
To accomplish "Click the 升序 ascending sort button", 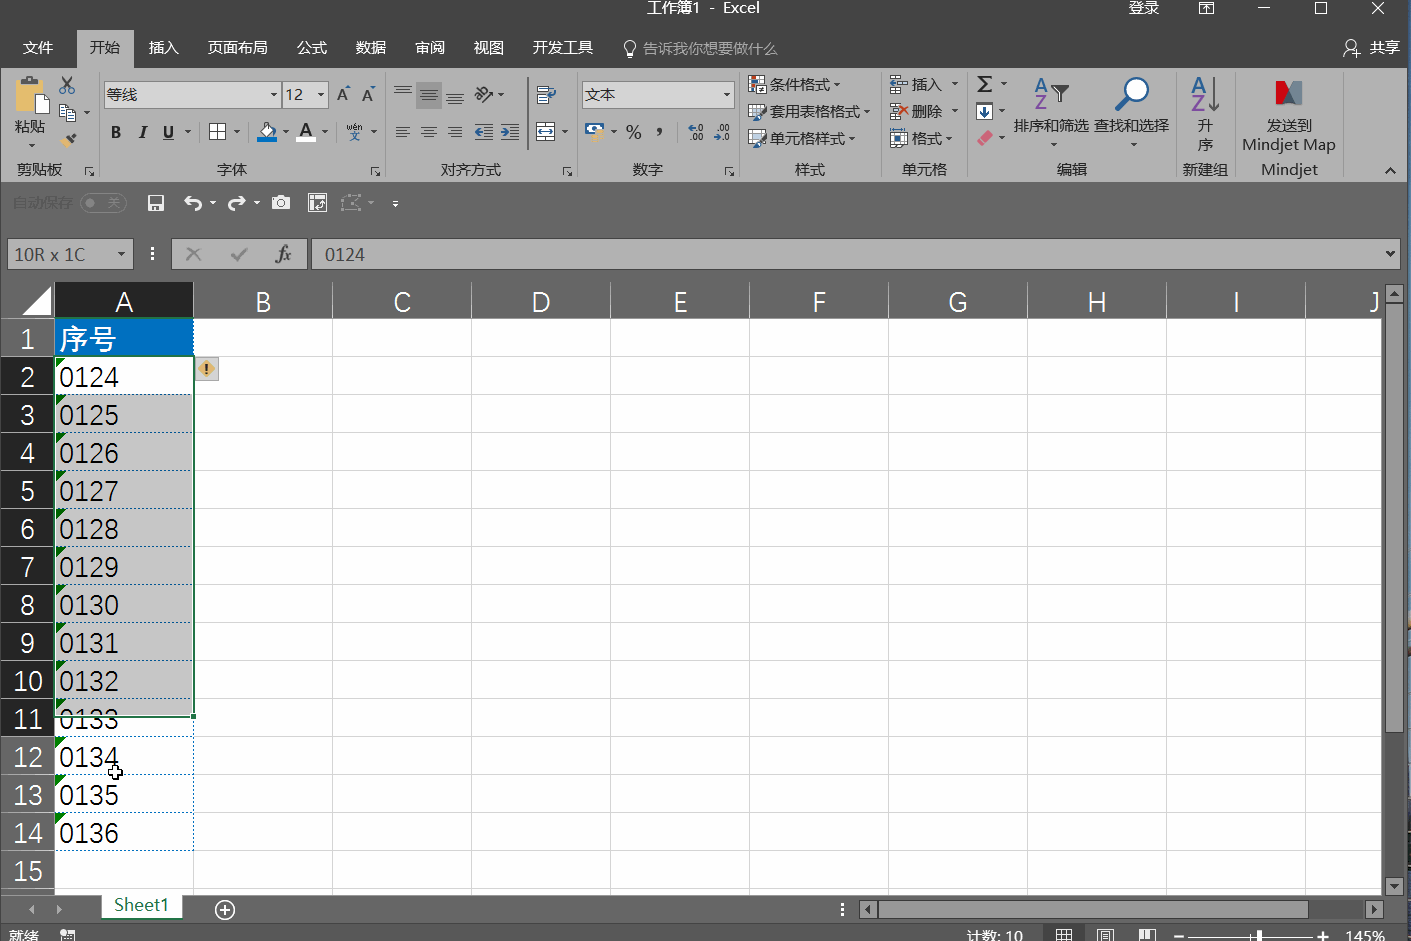I will [x=1205, y=112].
